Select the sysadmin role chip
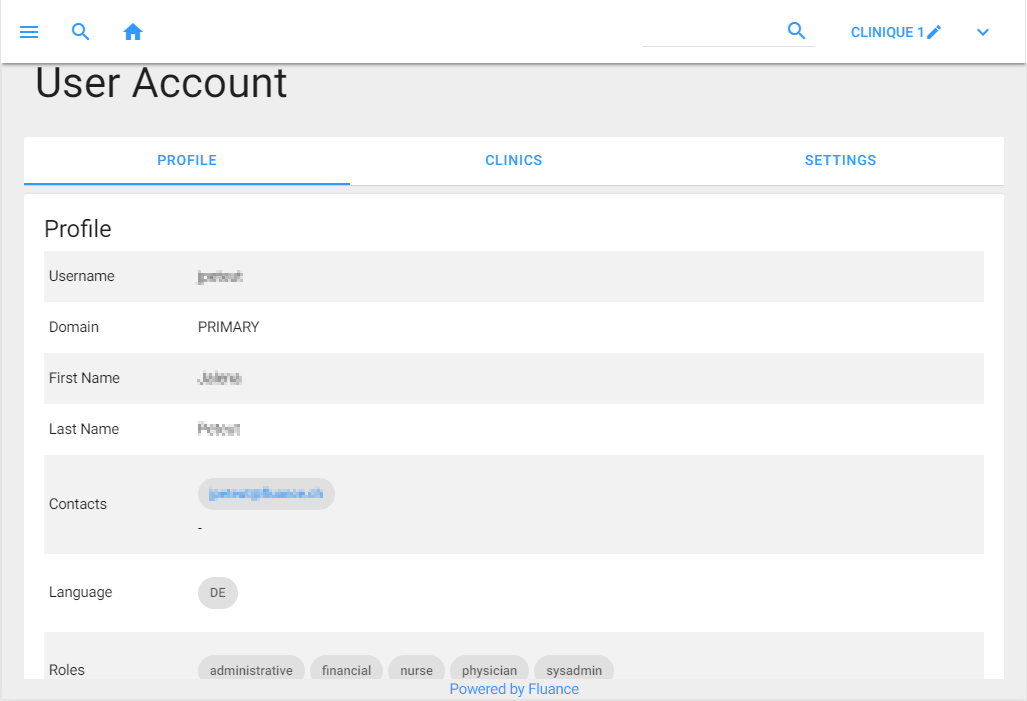1027x701 pixels. (x=574, y=670)
